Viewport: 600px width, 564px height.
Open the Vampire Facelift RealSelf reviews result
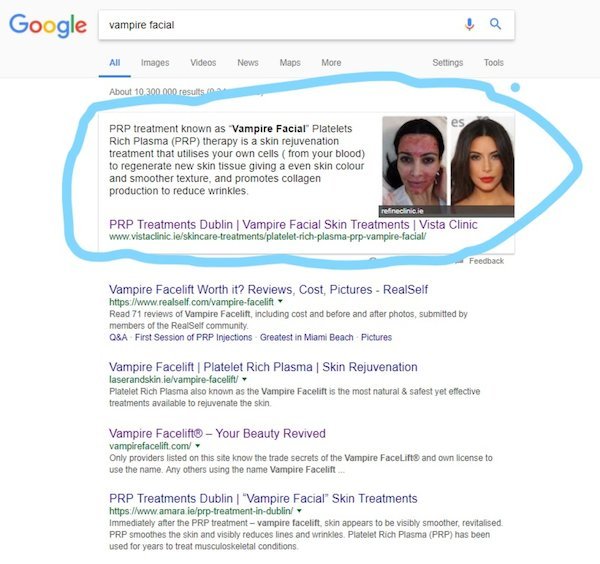click(268, 290)
